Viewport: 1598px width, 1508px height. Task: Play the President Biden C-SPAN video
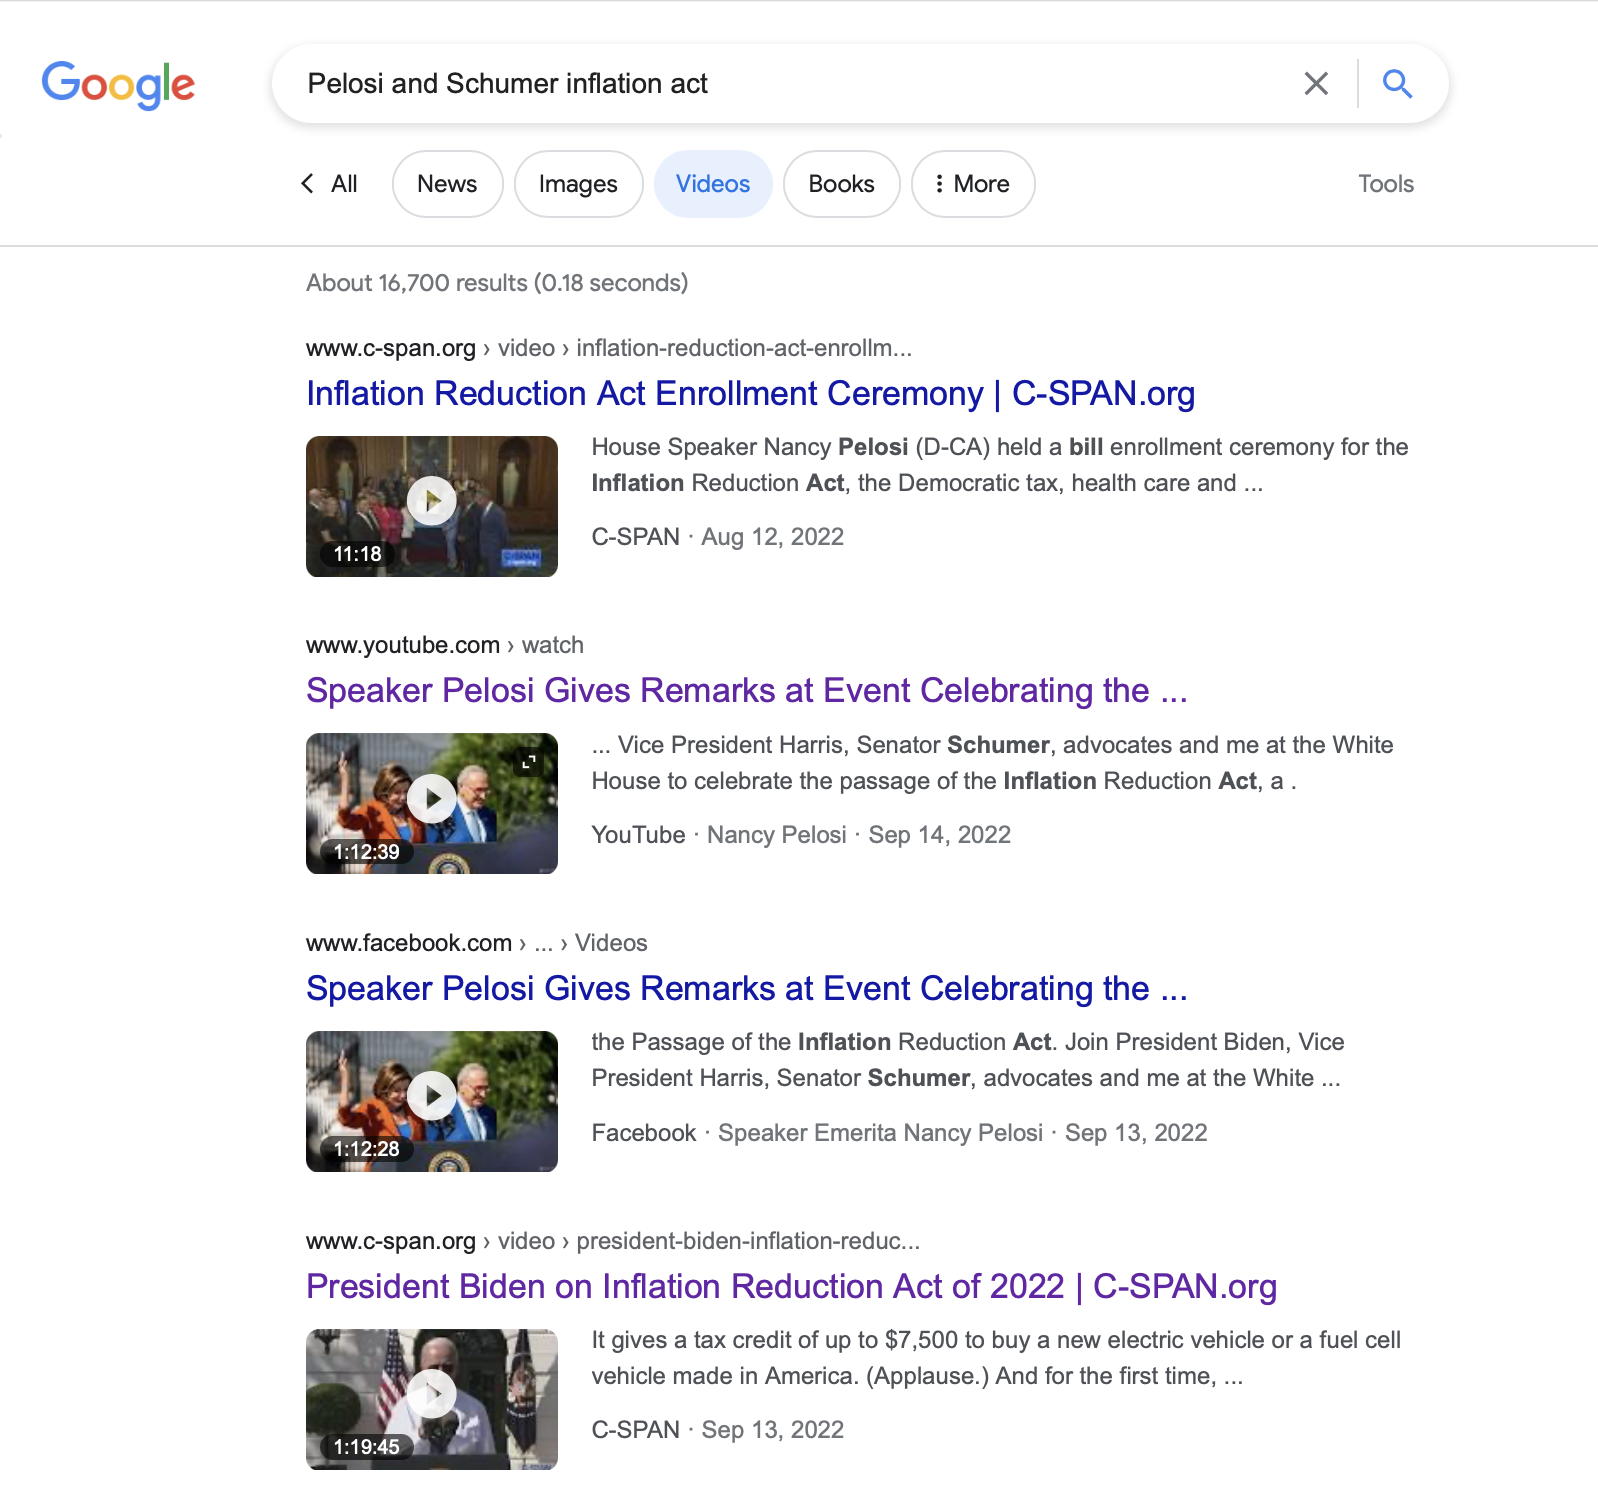(432, 1394)
